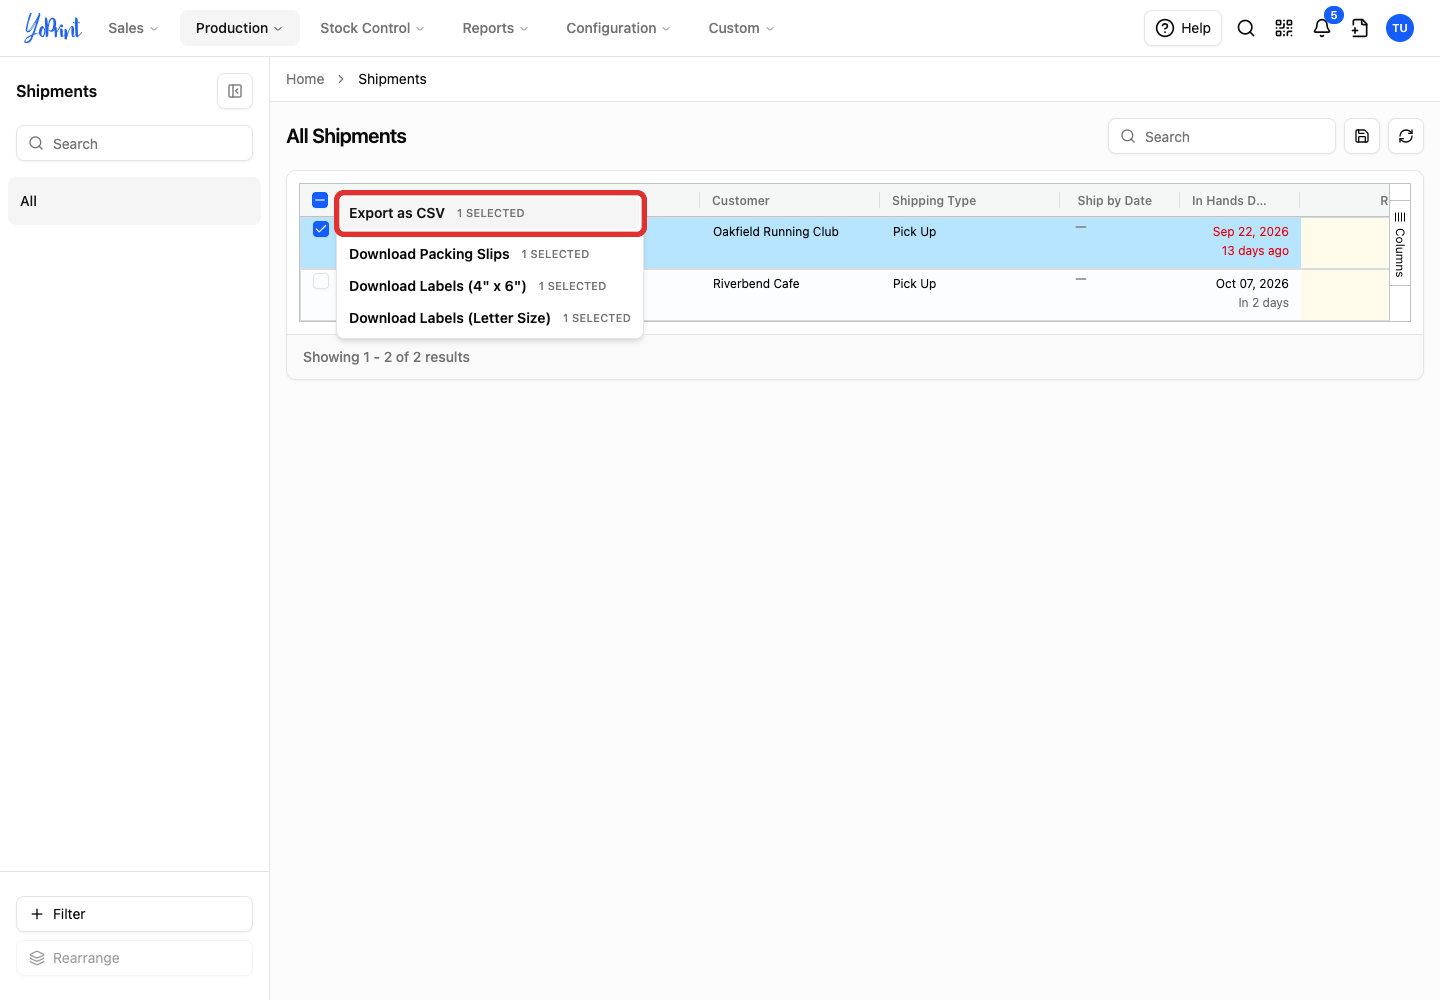Open the Columns side panel

click(1400, 244)
